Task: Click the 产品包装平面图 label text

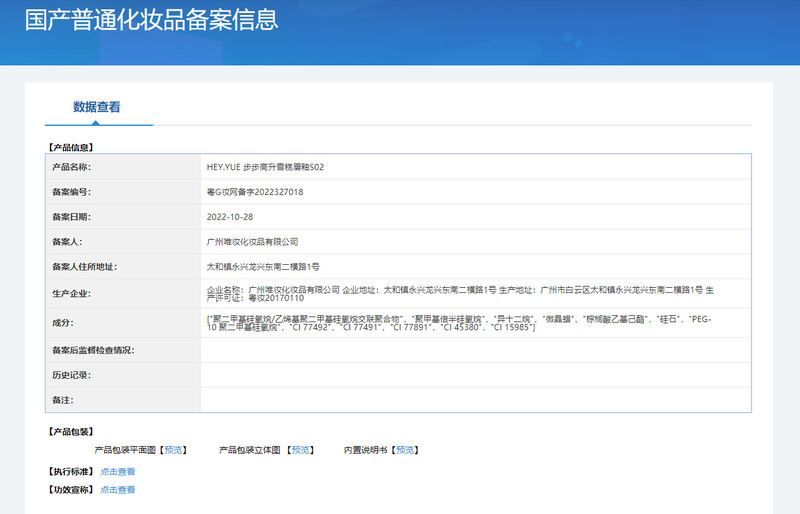Action: [x=125, y=450]
